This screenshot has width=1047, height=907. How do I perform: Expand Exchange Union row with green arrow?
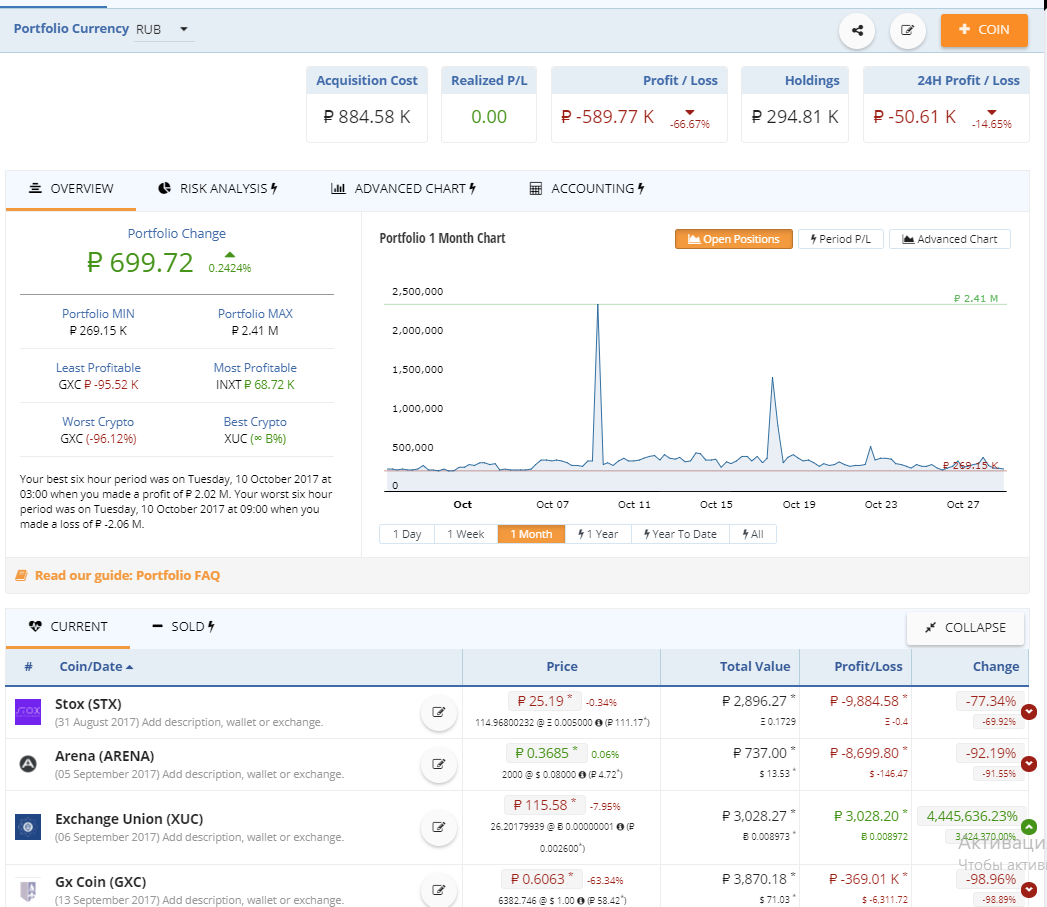tap(1029, 827)
